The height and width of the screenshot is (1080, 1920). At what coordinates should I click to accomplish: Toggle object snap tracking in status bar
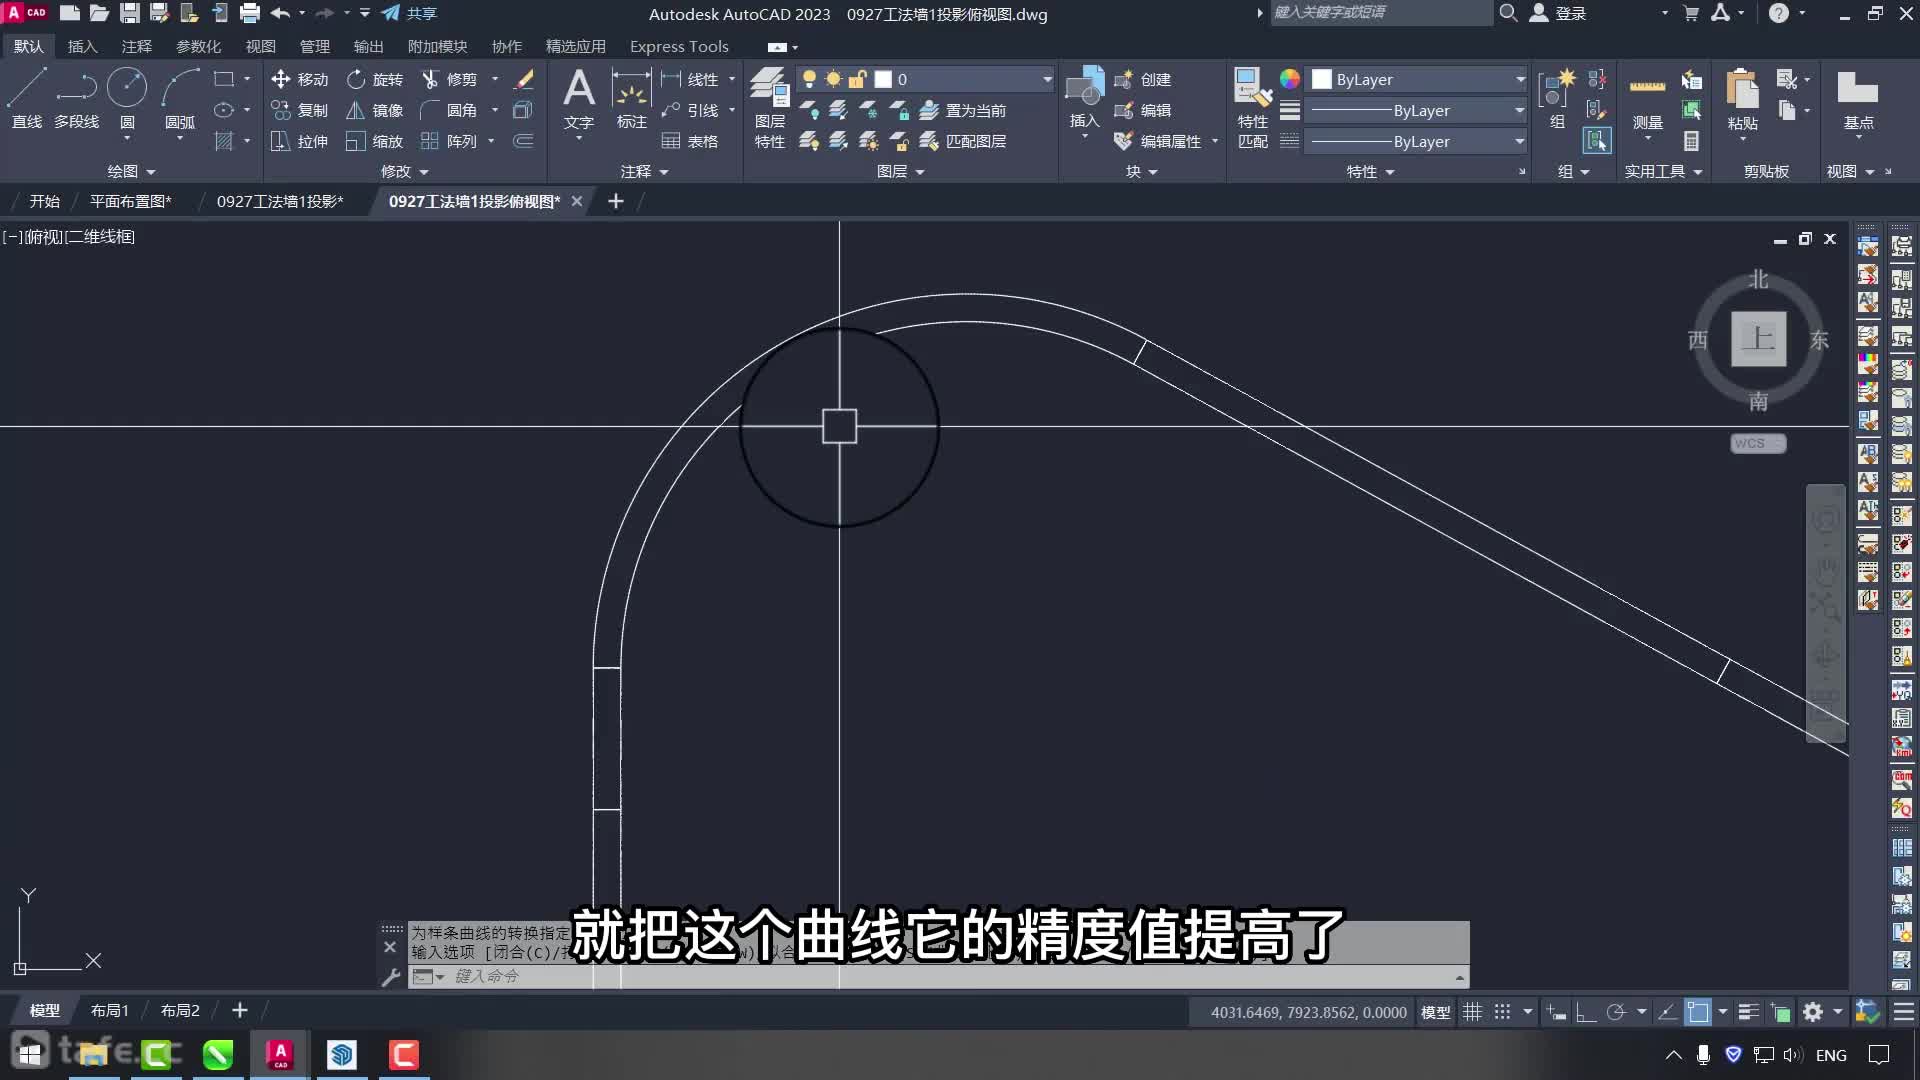point(1667,1012)
